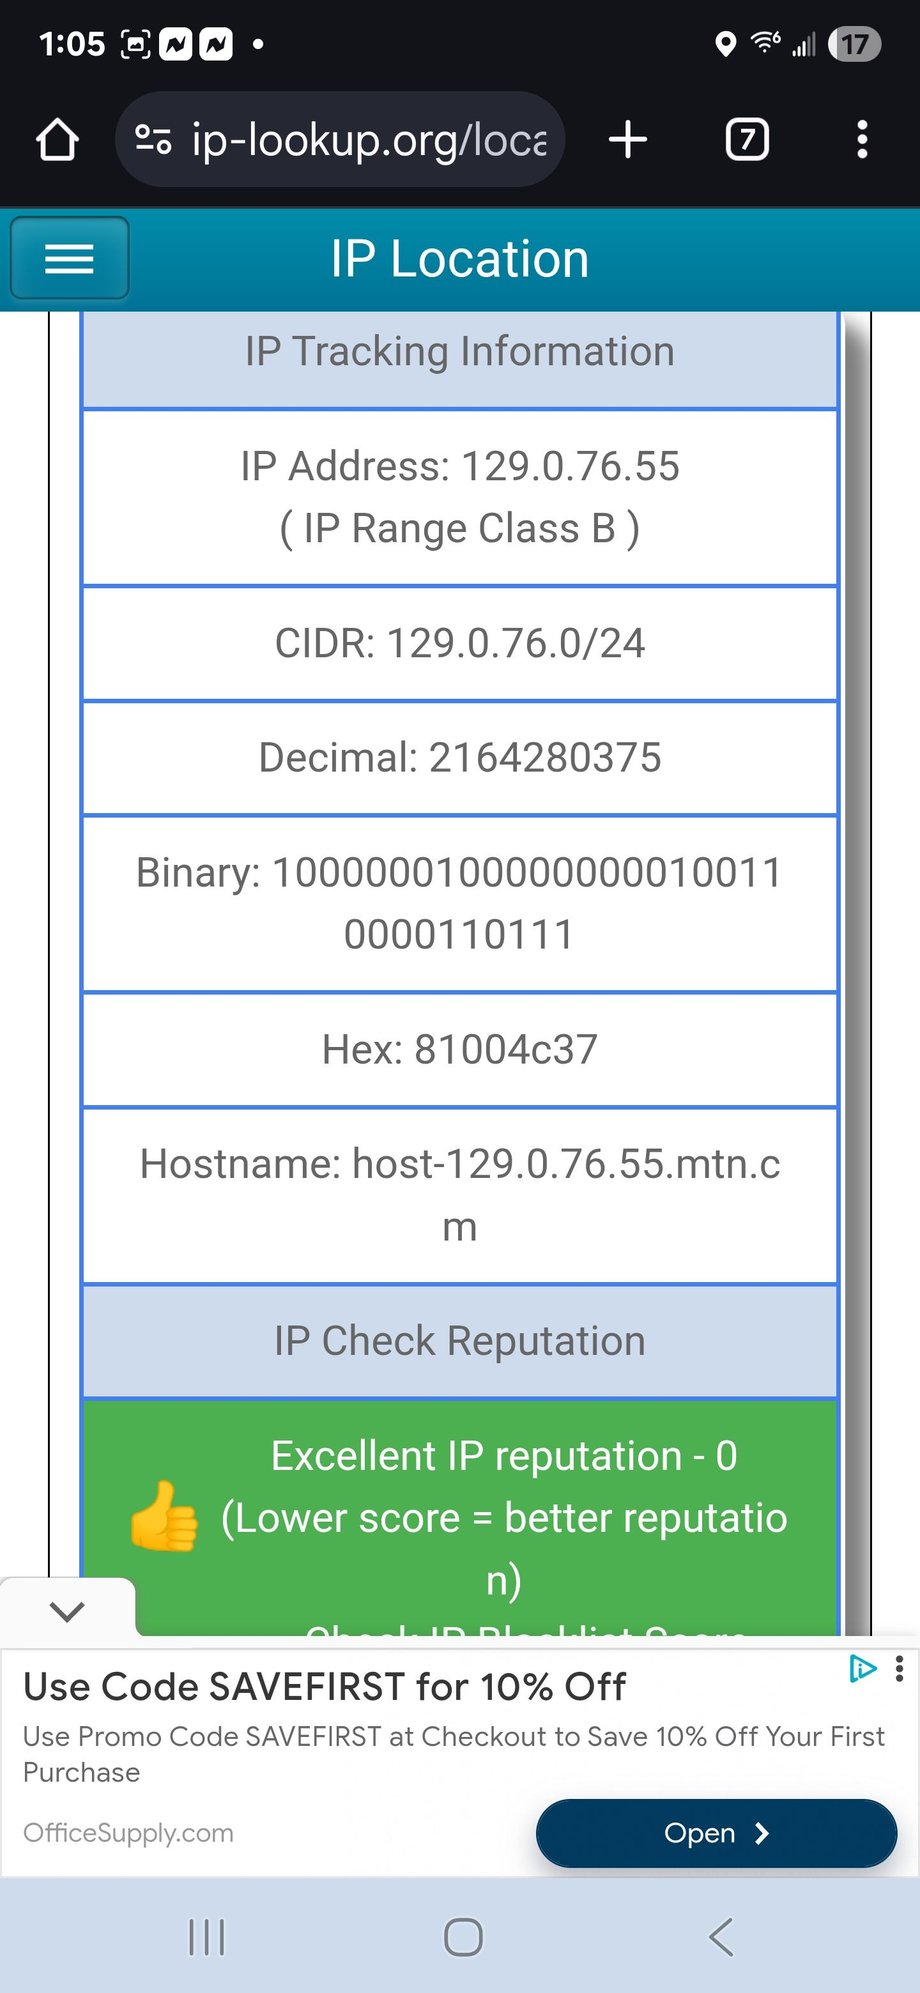Open the hamburger navigation menu
This screenshot has width=920, height=1993.
coord(69,258)
